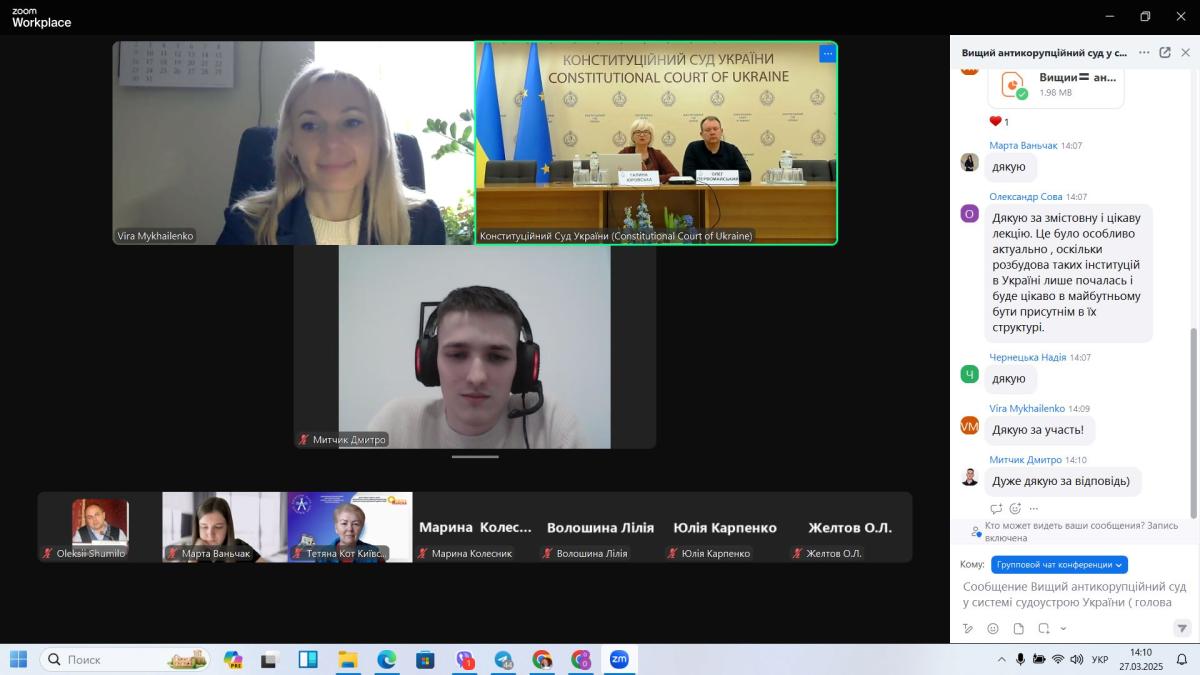Click the send message arrow icon
Viewport: 1200px width, 675px height.
pos(1182,628)
